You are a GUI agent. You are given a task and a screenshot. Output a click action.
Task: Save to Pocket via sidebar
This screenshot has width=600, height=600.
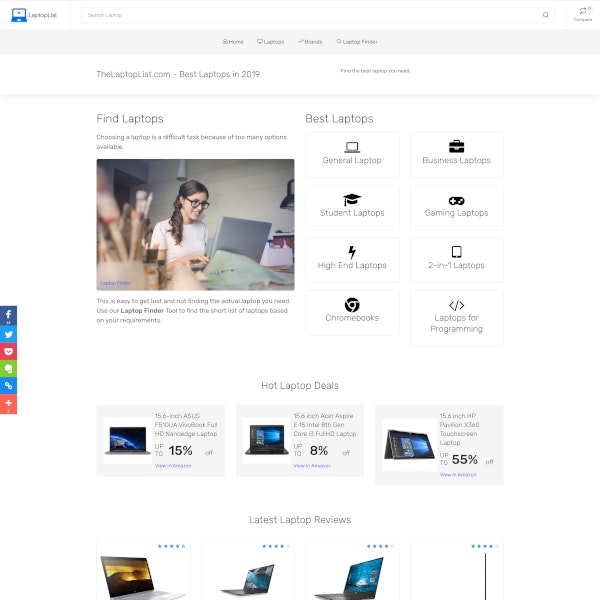(8, 351)
